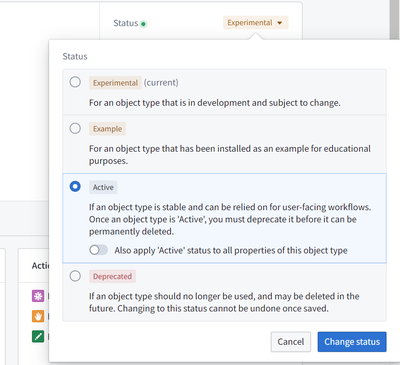This screenshot has height=365, width=400.
Task: Click the description text about development object types
Action: coord(215,103)
